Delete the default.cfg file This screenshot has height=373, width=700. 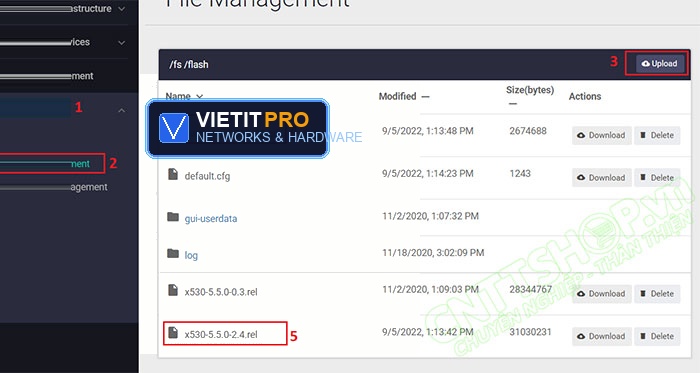(x=657, y=178)
